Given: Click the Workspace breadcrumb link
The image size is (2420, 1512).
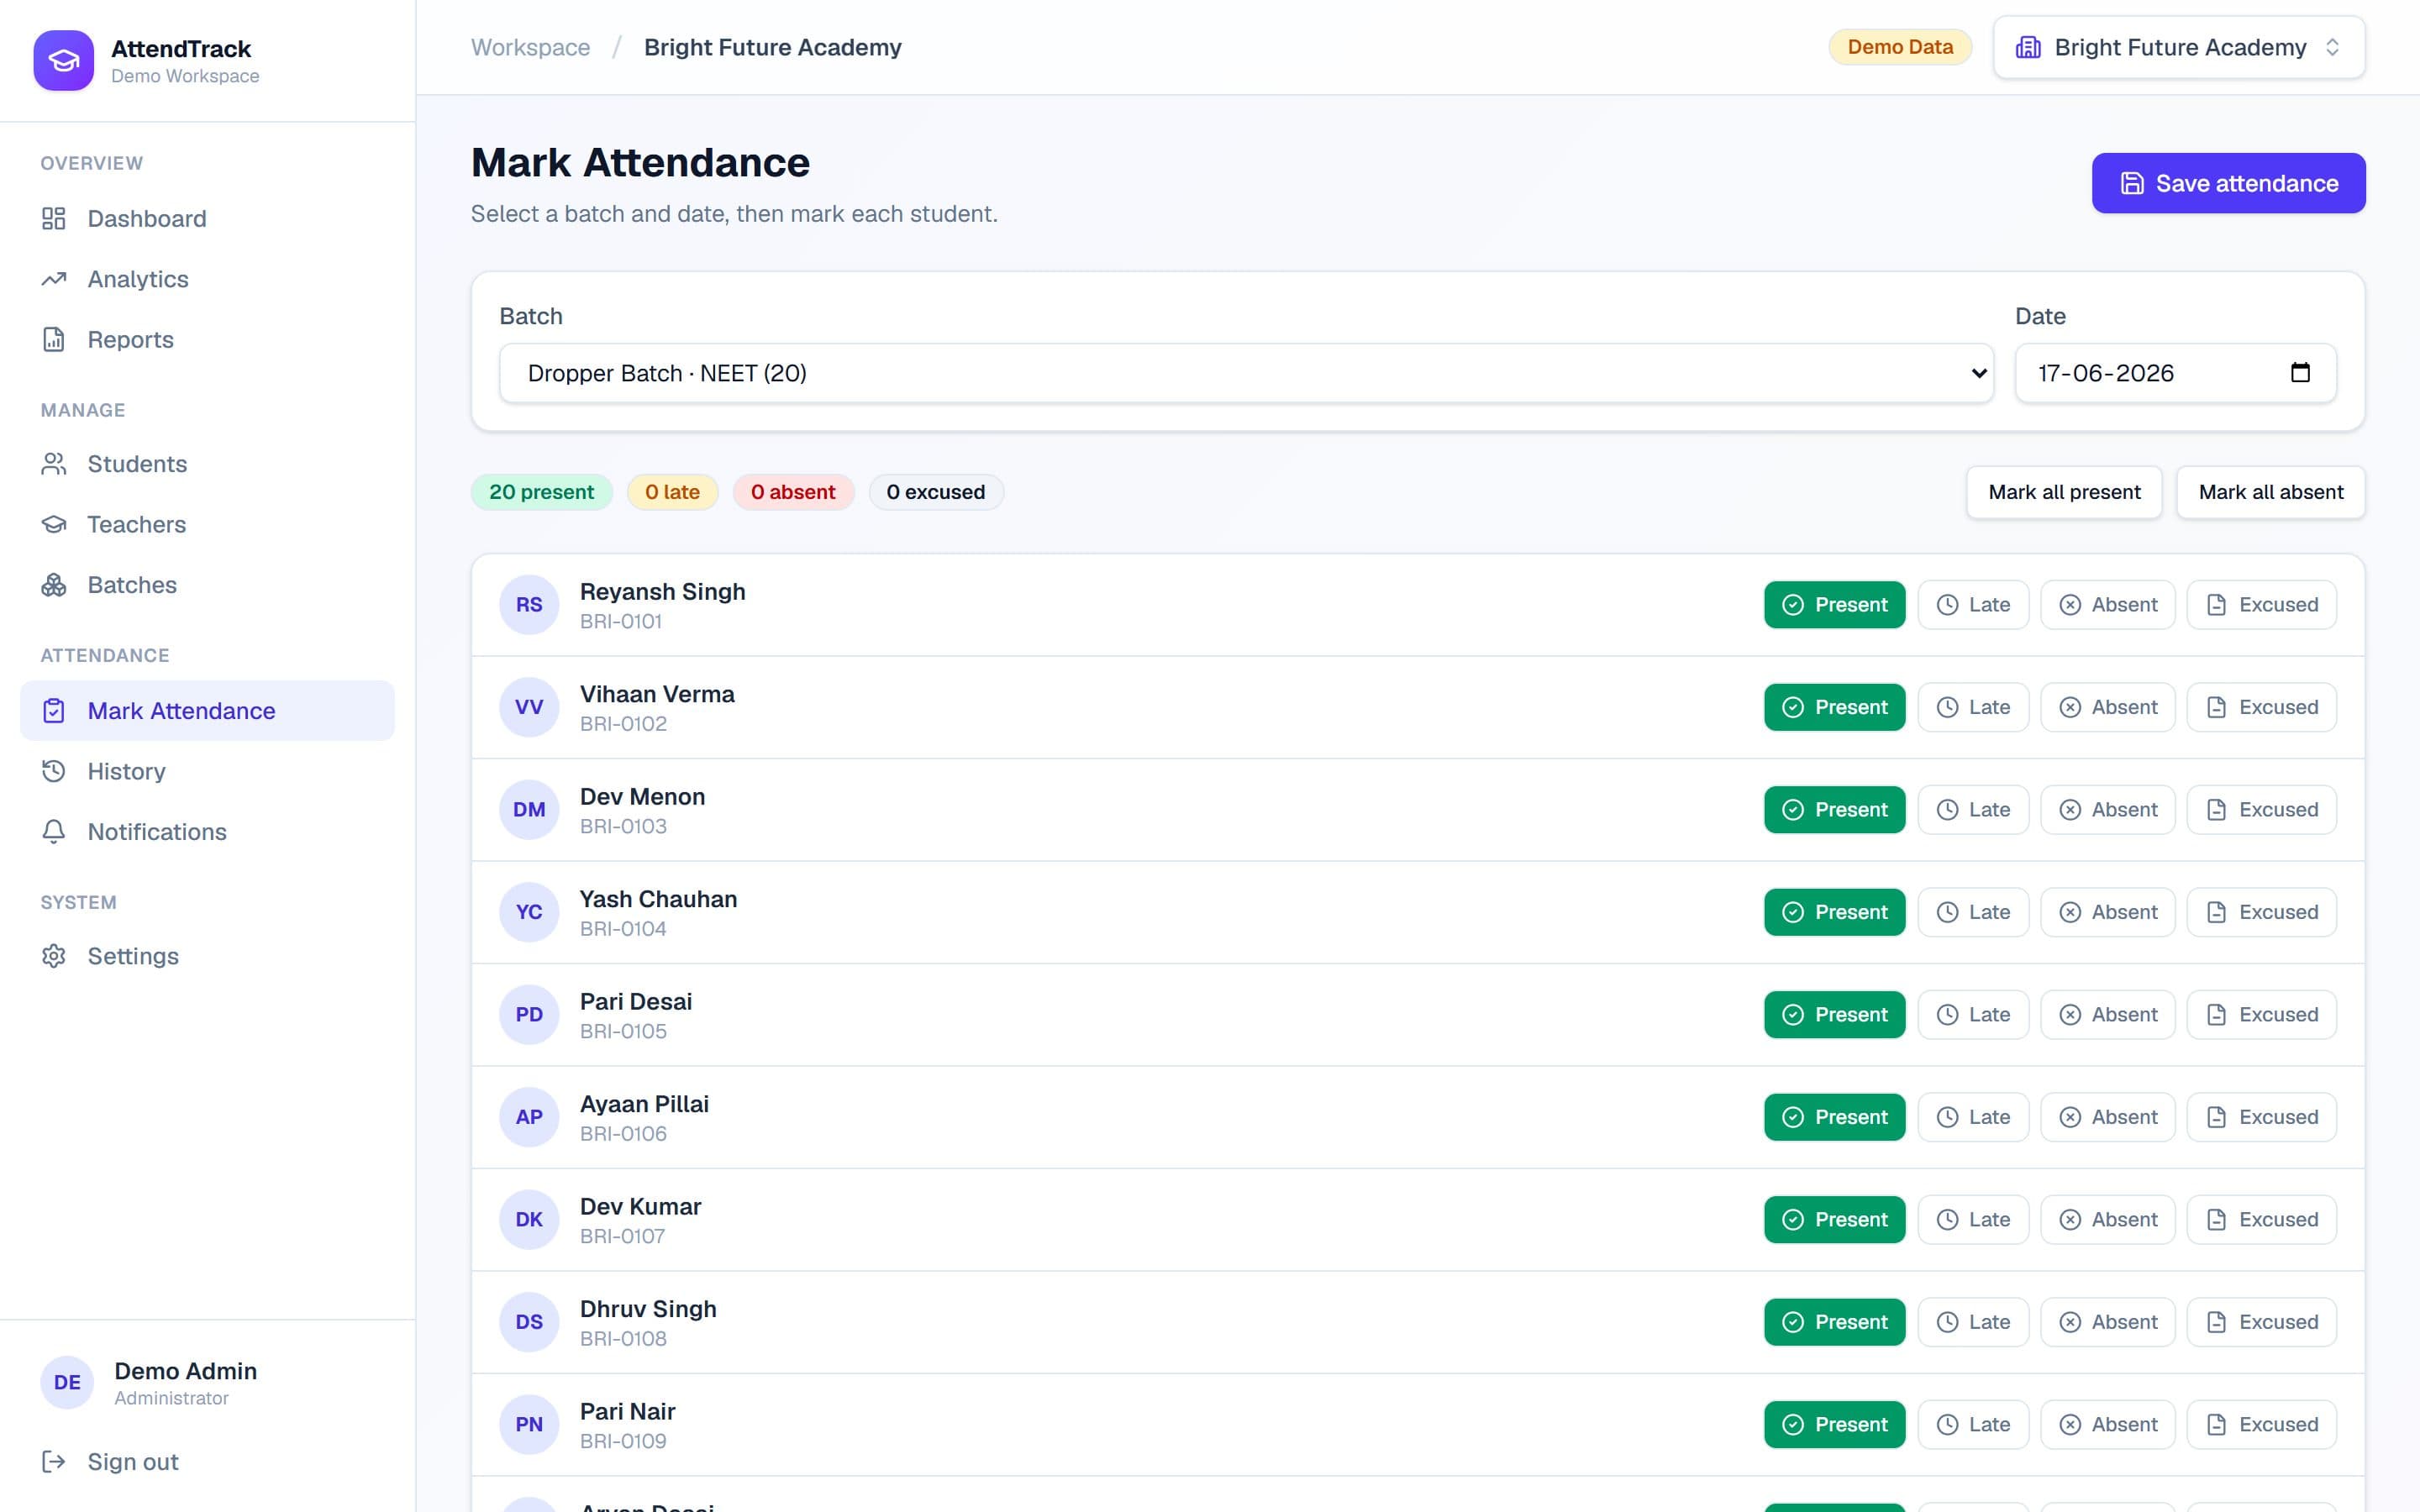Looking at the screenshot, I should [x=530, y=47].
